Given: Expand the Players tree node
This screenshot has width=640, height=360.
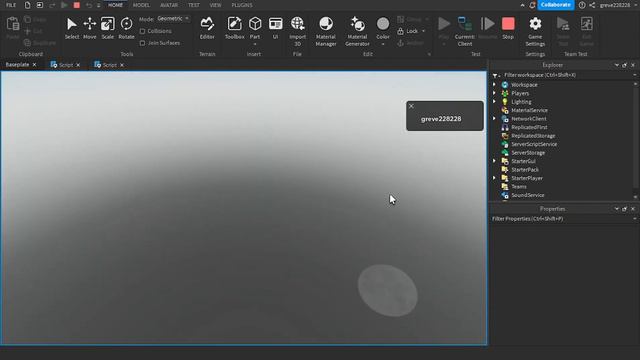Looking at the screenshot, I should tap(494, 93).
